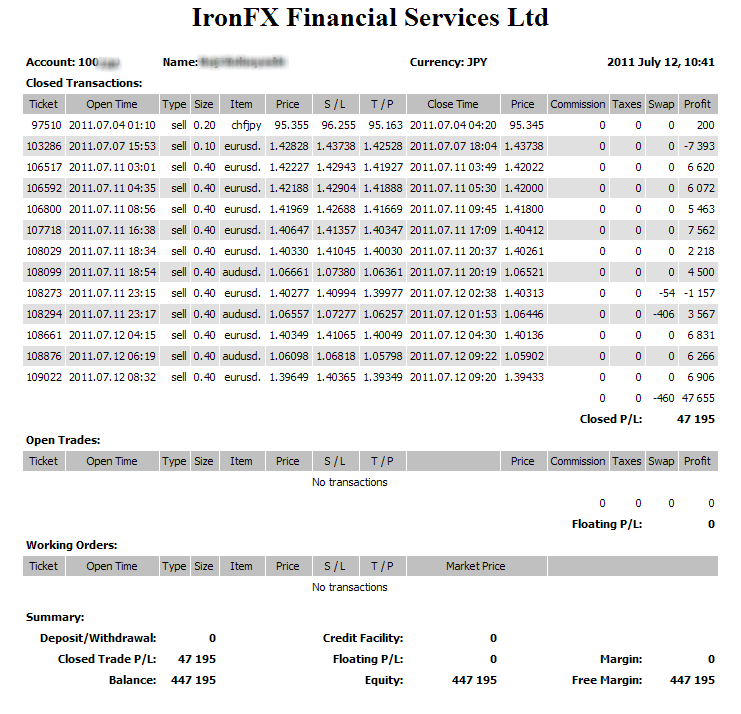
Task: Click the Closed Transactions heading
Action: [x=84, y=83]
